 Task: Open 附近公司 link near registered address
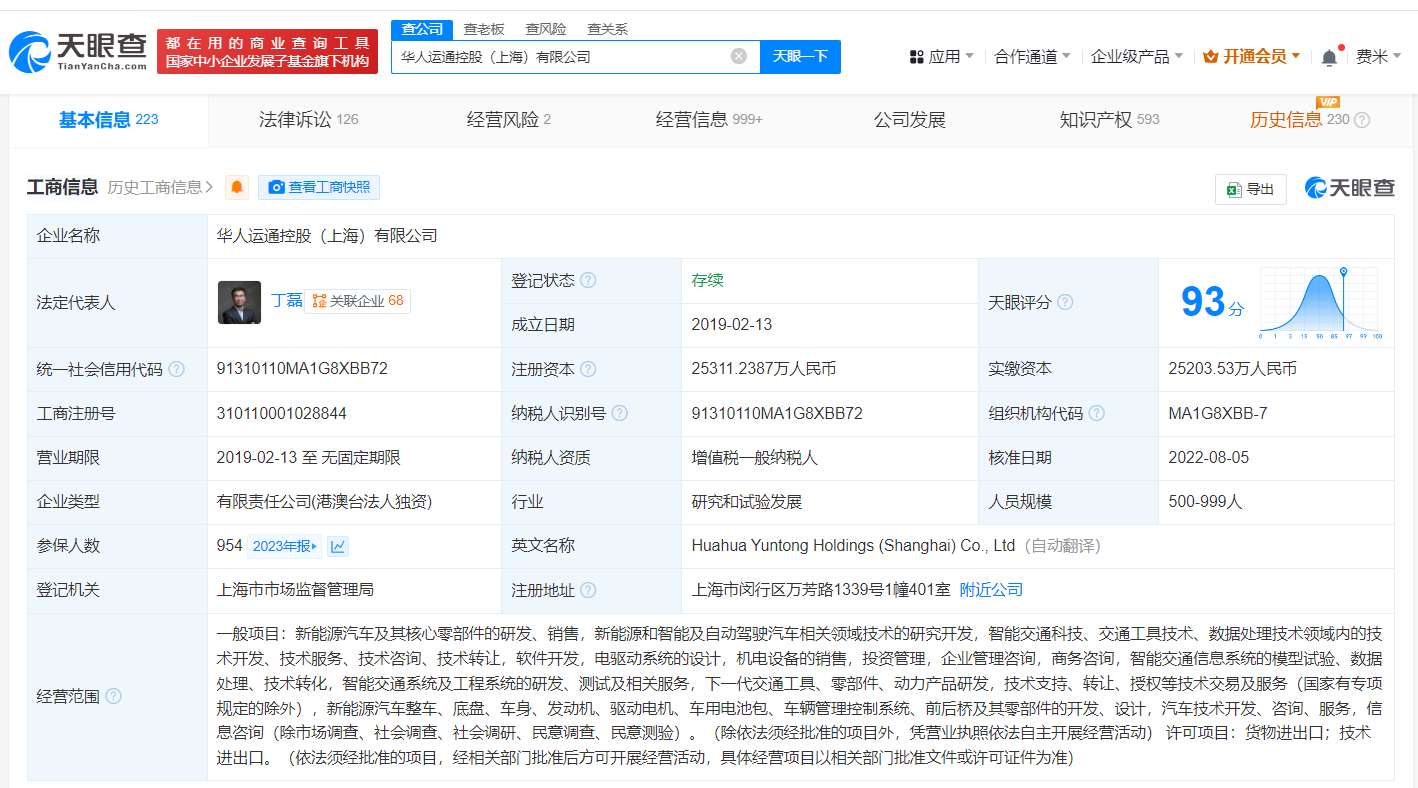[991, 590]
